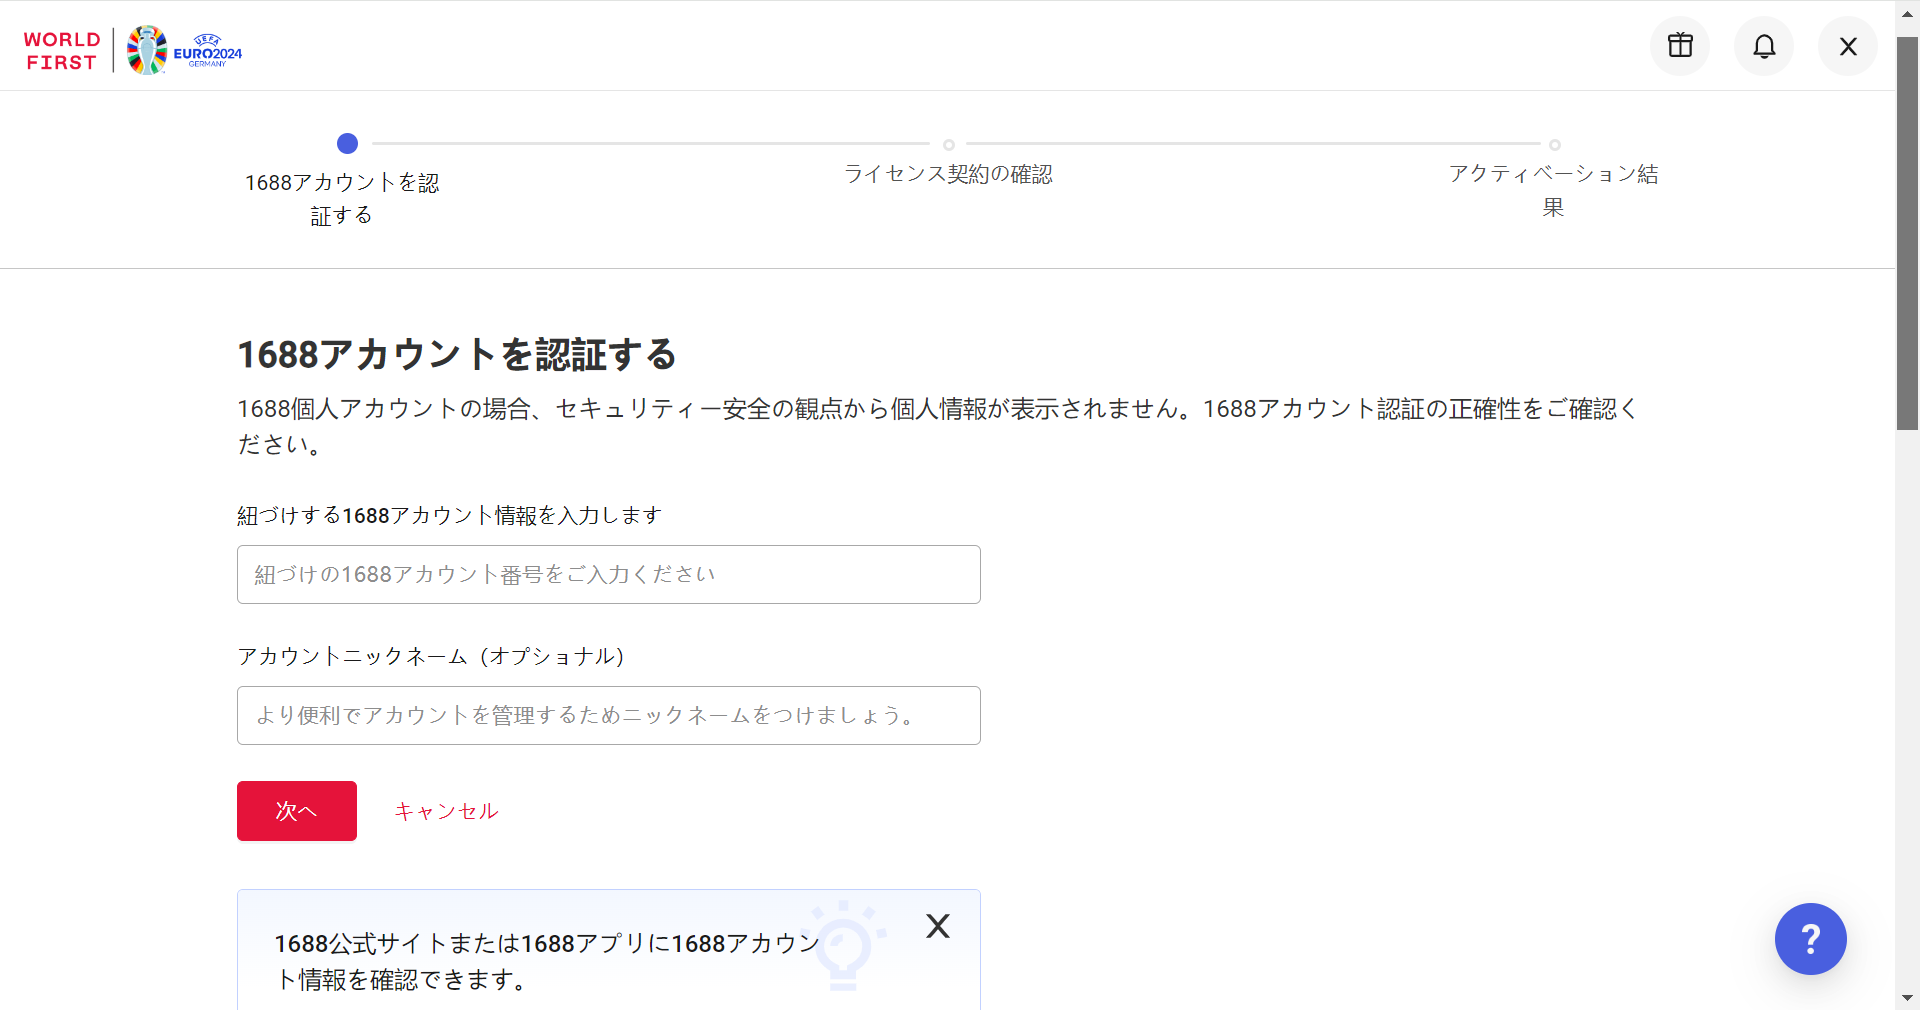Select the filled first step indicator dot
The width and height of the screenshot is (1920, 1010).
[x=347, y=144]
